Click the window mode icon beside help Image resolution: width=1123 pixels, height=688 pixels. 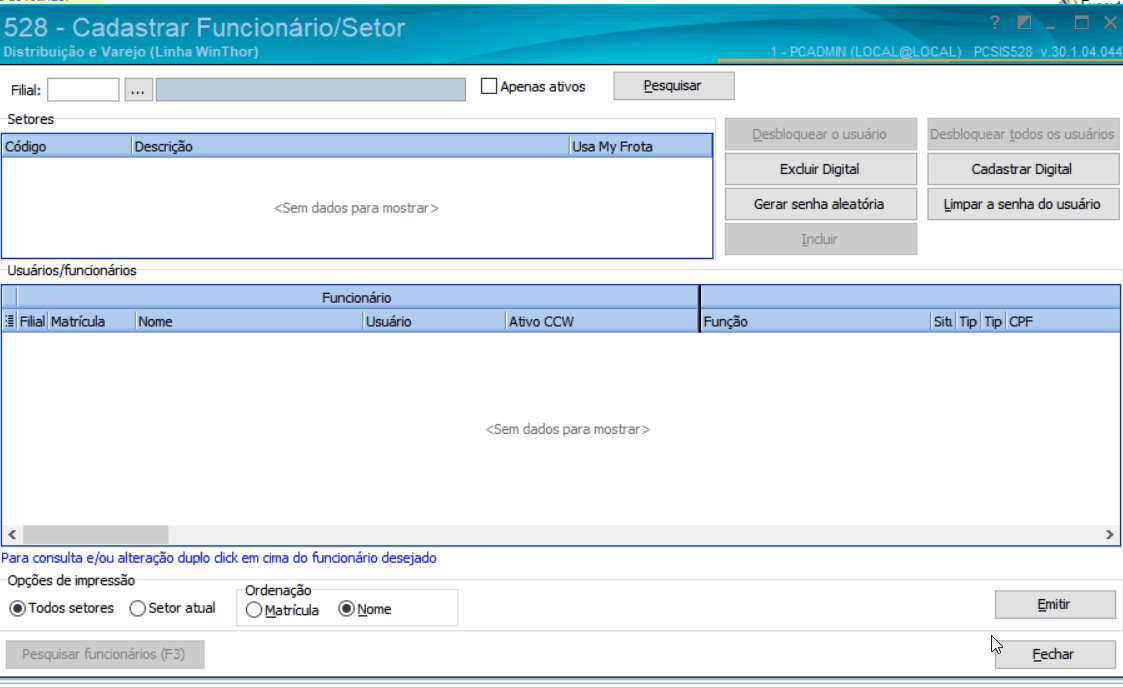[x=1024, y=23]
